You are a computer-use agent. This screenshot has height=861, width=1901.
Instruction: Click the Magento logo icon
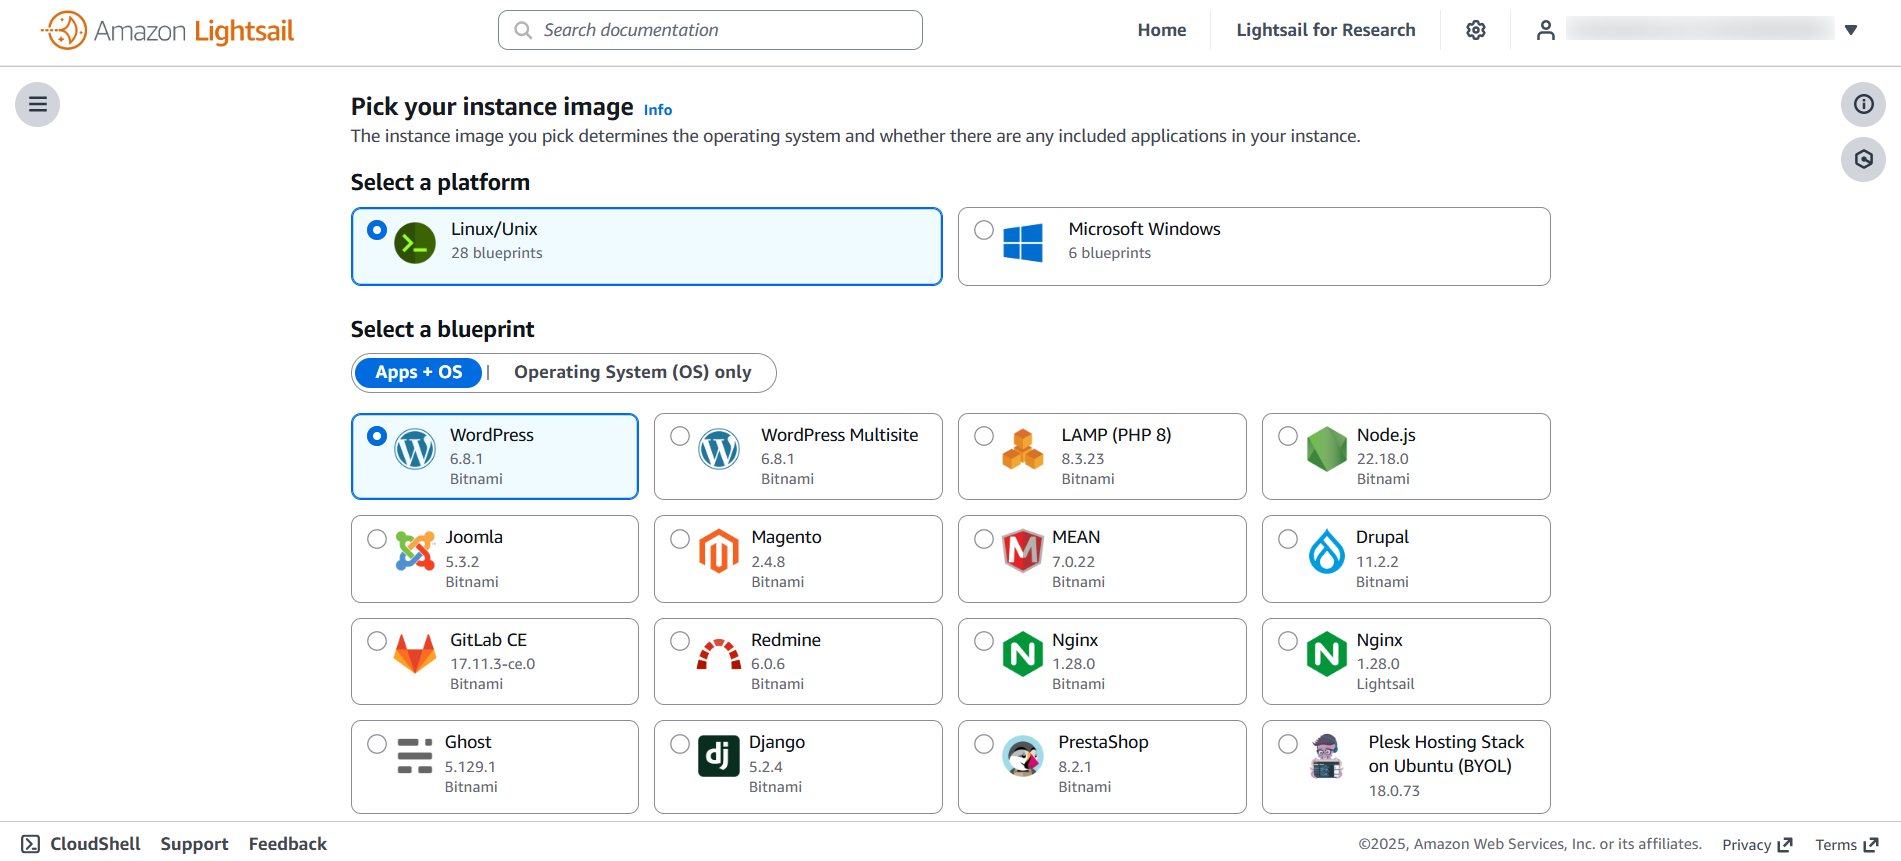click(719, 551)
